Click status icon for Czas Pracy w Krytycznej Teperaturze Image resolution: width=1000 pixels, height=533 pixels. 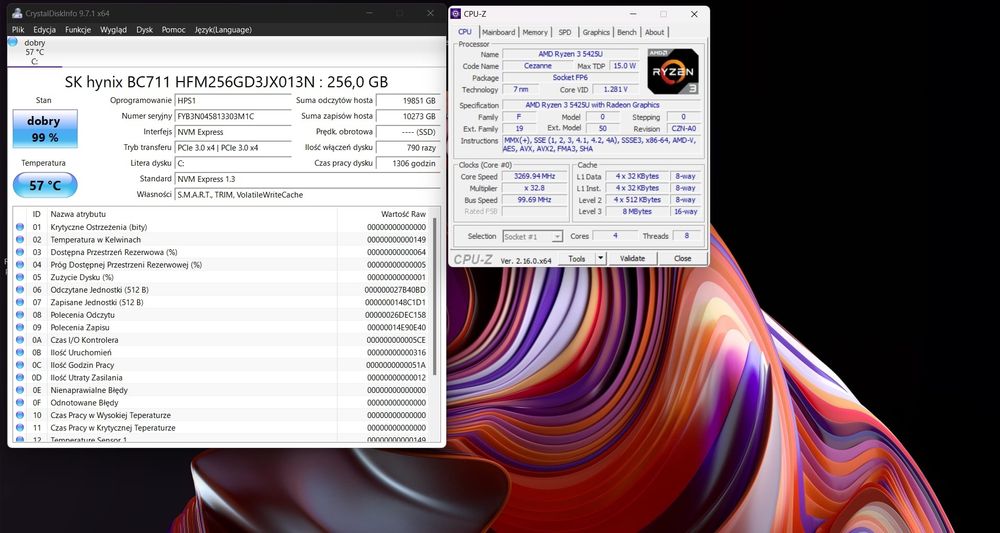[x=20, y=428]
